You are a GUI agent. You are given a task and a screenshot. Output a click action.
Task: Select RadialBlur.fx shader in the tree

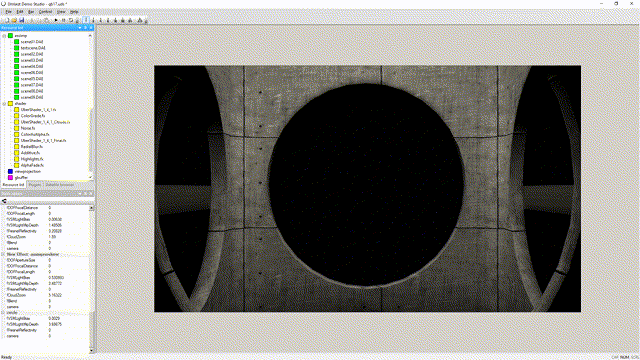coord(31,147)
